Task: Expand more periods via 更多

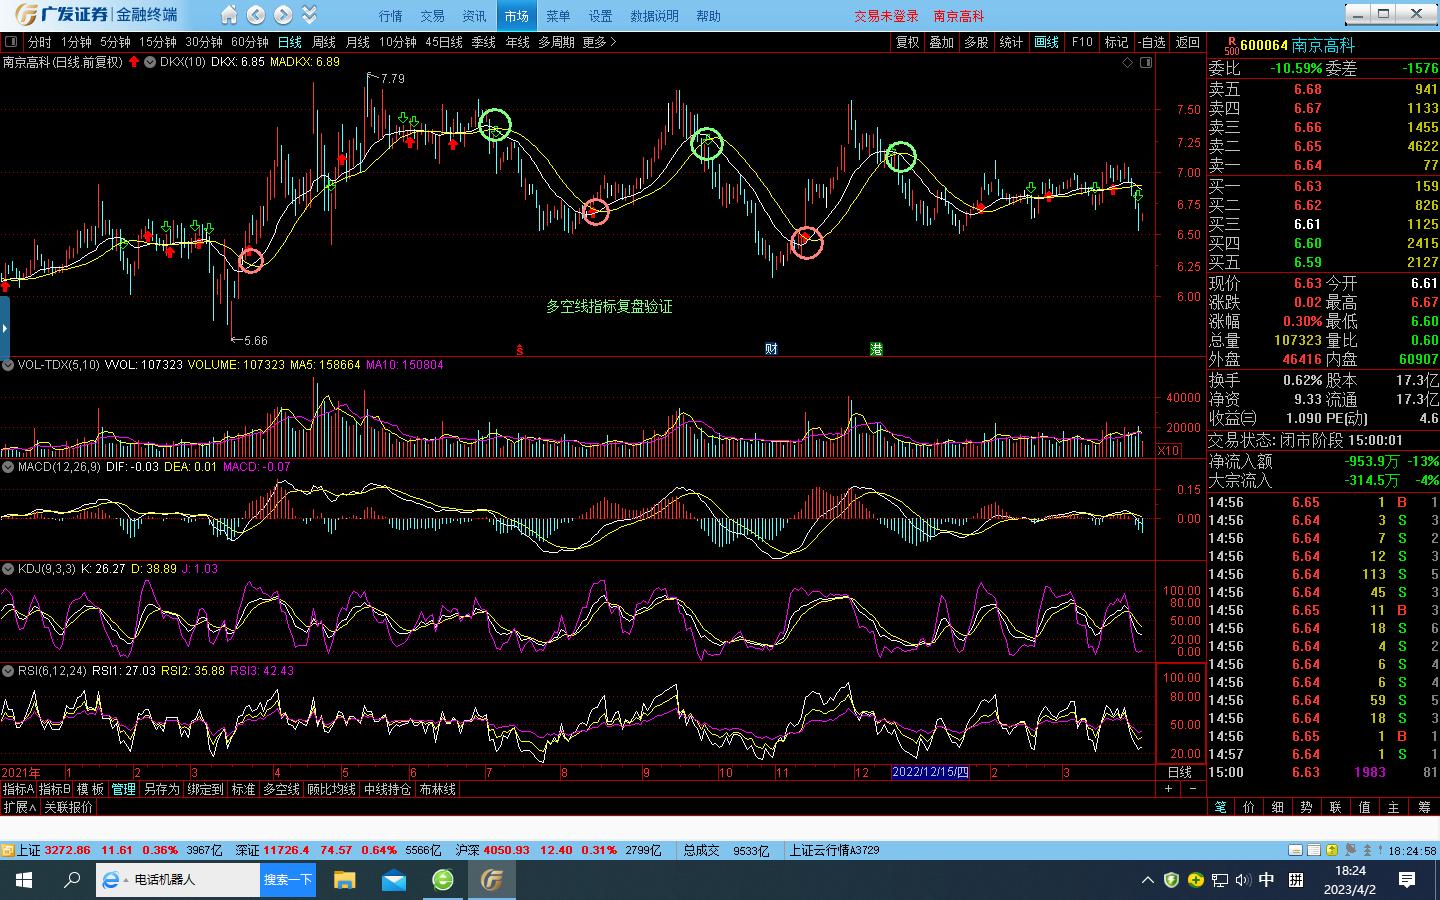Action: click(598, 42)
